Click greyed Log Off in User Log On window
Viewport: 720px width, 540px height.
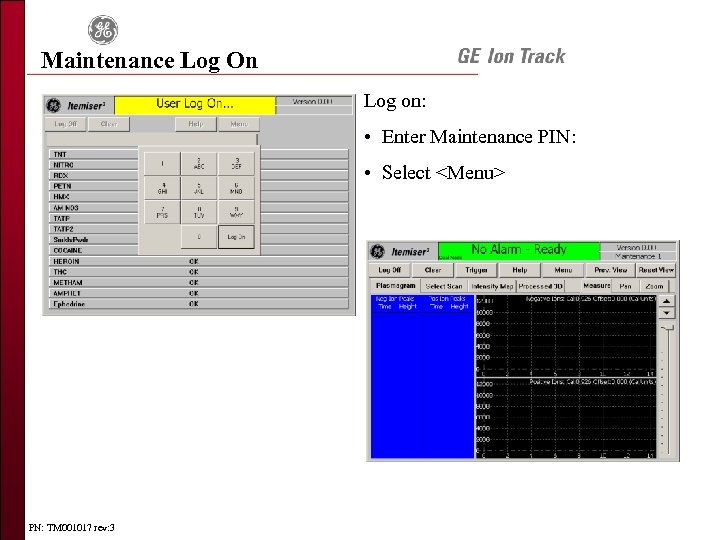coord(65,124)
